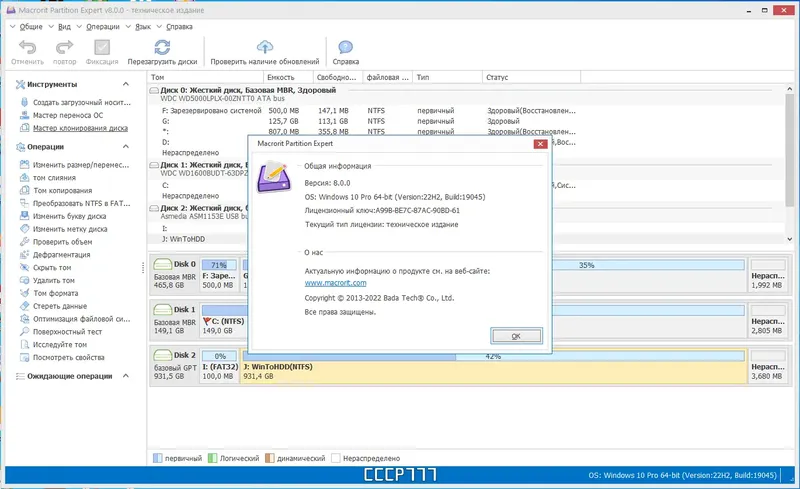Select unallocated 2,805 MB block on Disk 1
The image size is (800, 489).
click(x=768, y=321)
